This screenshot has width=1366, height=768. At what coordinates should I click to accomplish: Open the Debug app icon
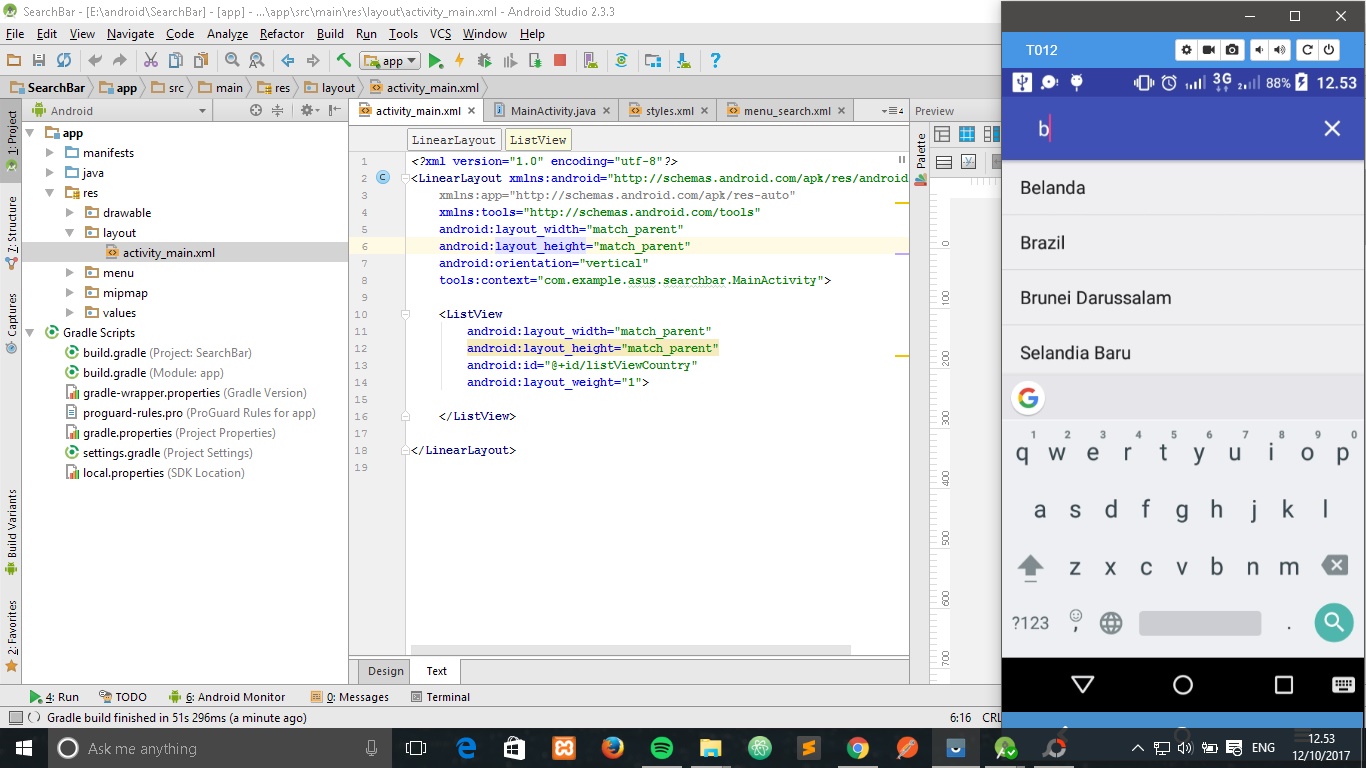484,60
